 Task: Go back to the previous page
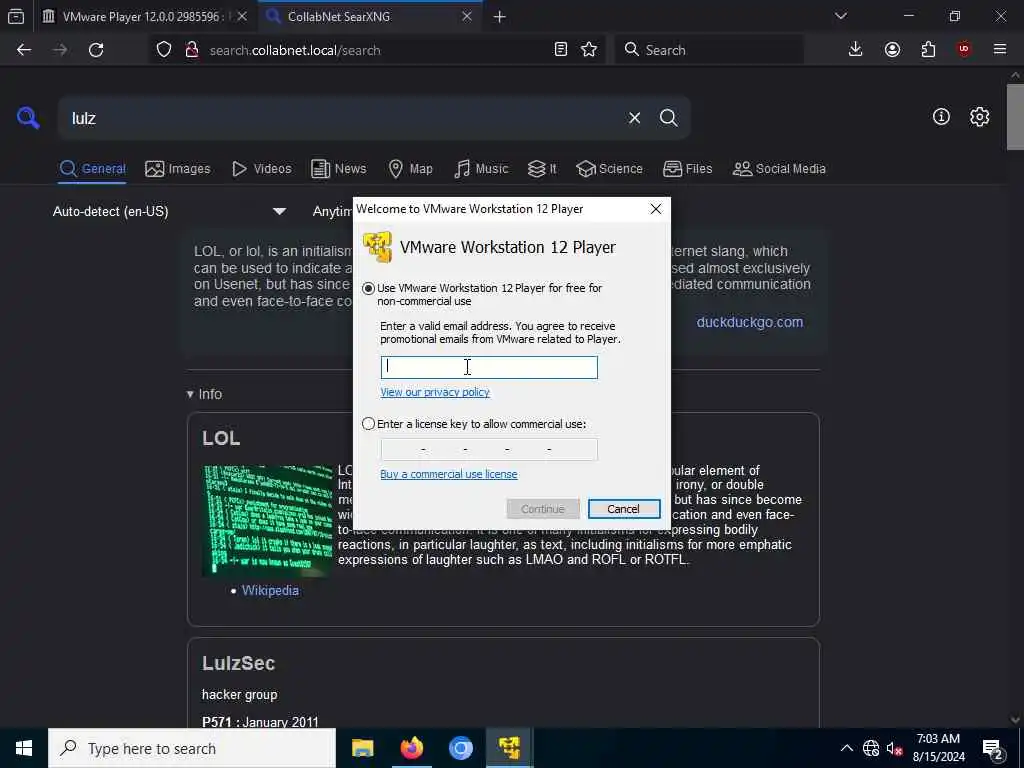pyautogui.click(x=24, y=50)
